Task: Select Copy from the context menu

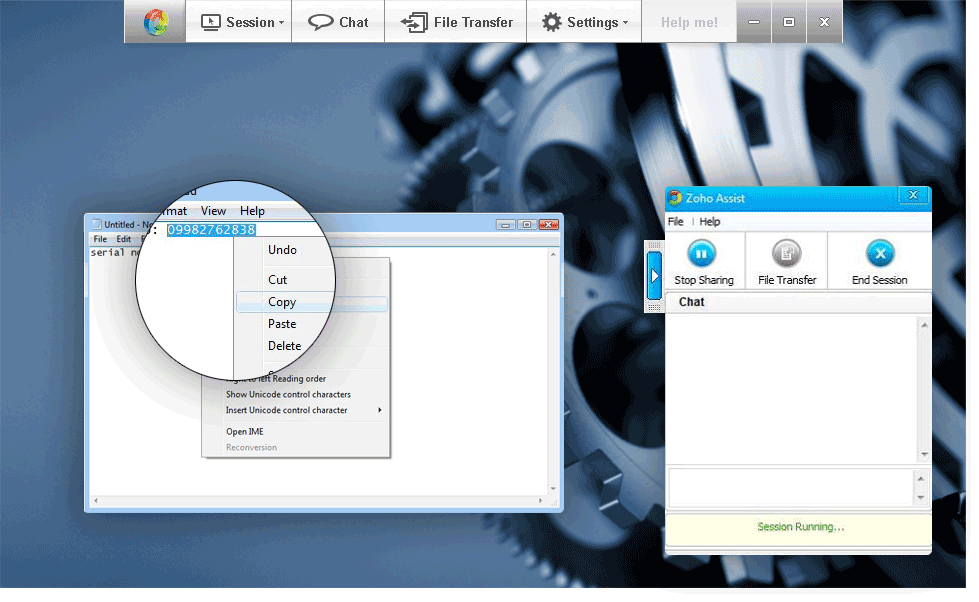Action: pyautogui.click(x=282, y=302)
